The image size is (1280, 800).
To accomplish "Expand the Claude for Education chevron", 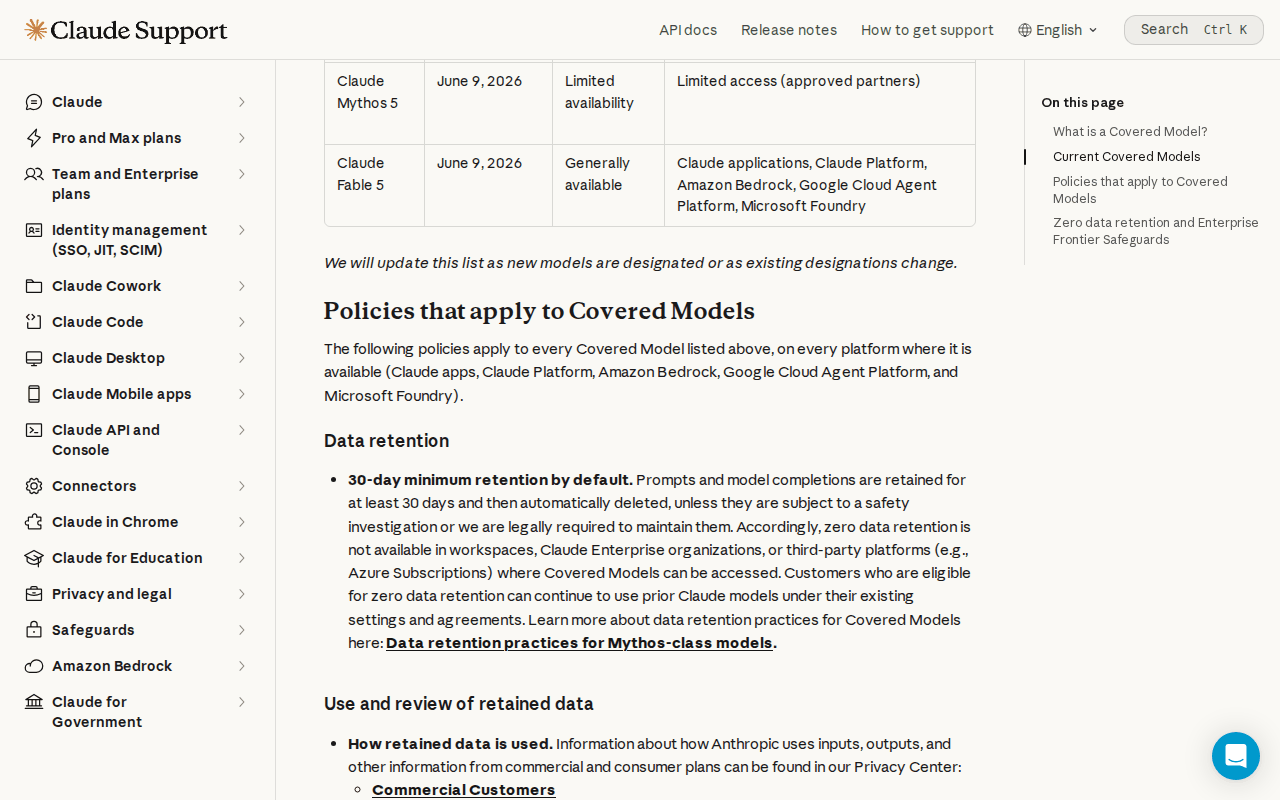I will (x=241, y=558).
